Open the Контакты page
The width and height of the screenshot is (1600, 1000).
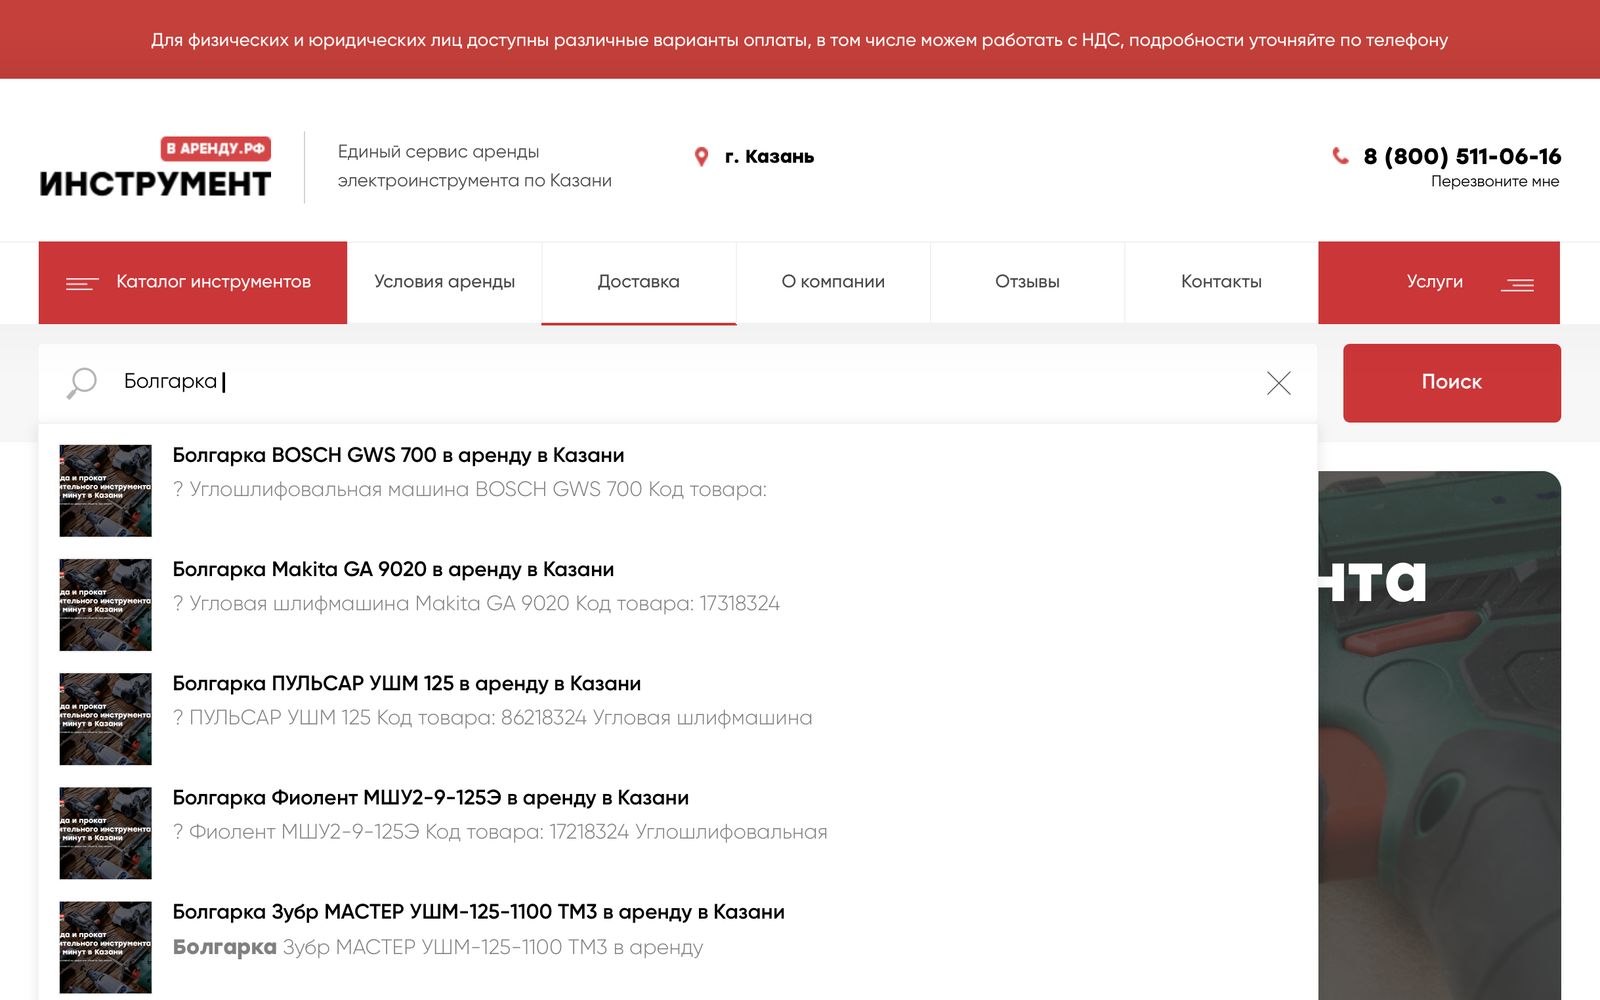1221,282
